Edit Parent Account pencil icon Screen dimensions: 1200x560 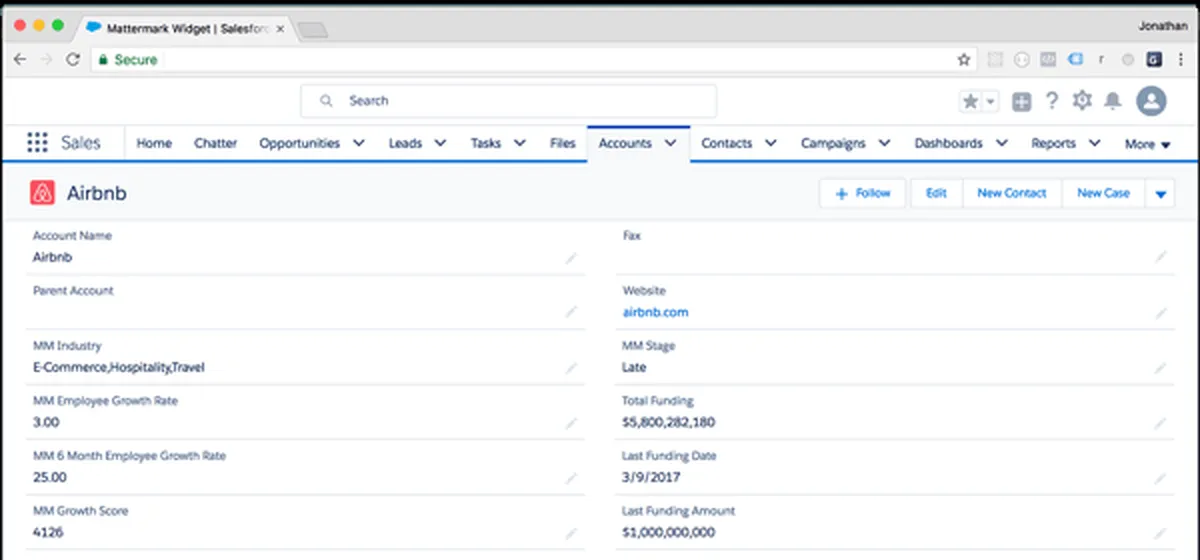571,312
